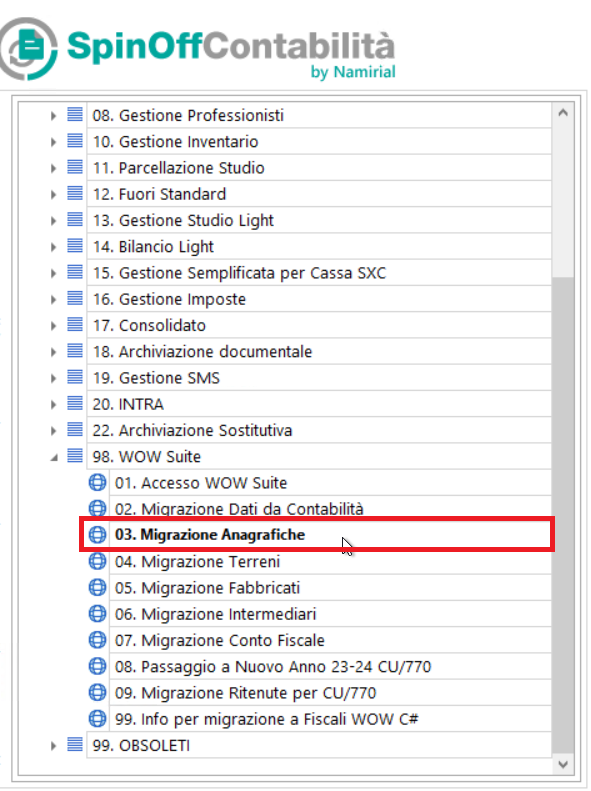Expand 08. Gestione Professionisti node

[53, 116]
